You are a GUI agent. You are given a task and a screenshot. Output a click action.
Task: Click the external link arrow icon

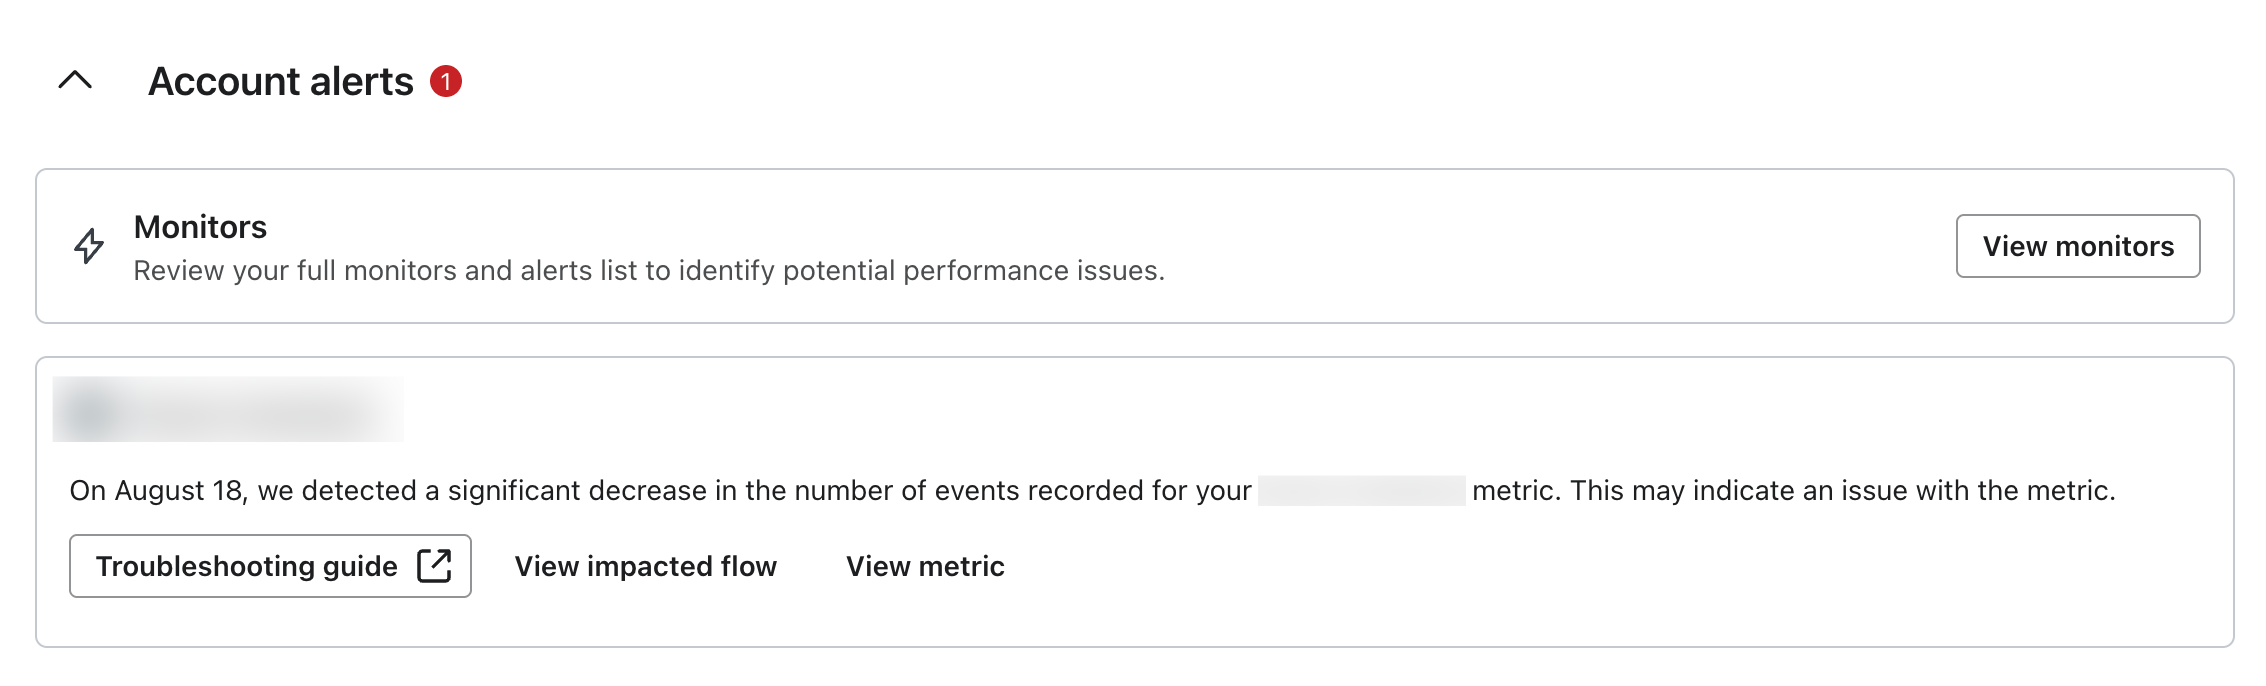[434, 565]
